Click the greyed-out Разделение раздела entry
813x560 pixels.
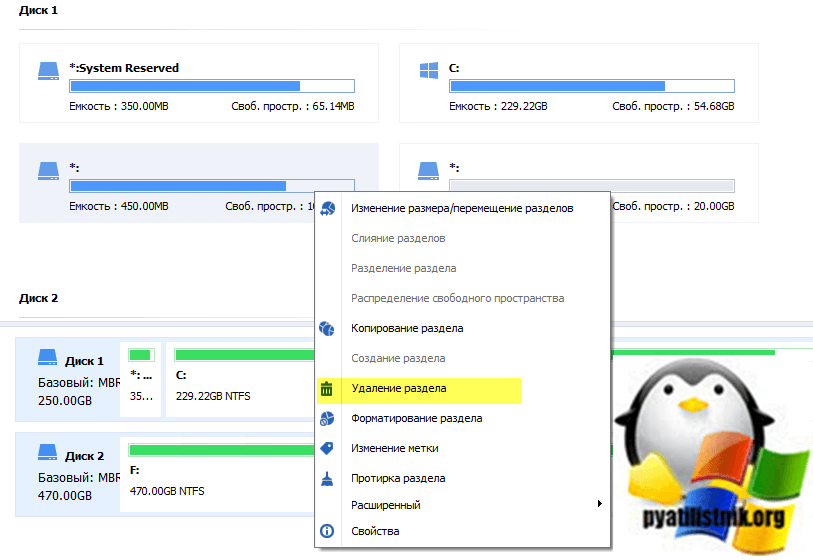(x=403, y=269)
